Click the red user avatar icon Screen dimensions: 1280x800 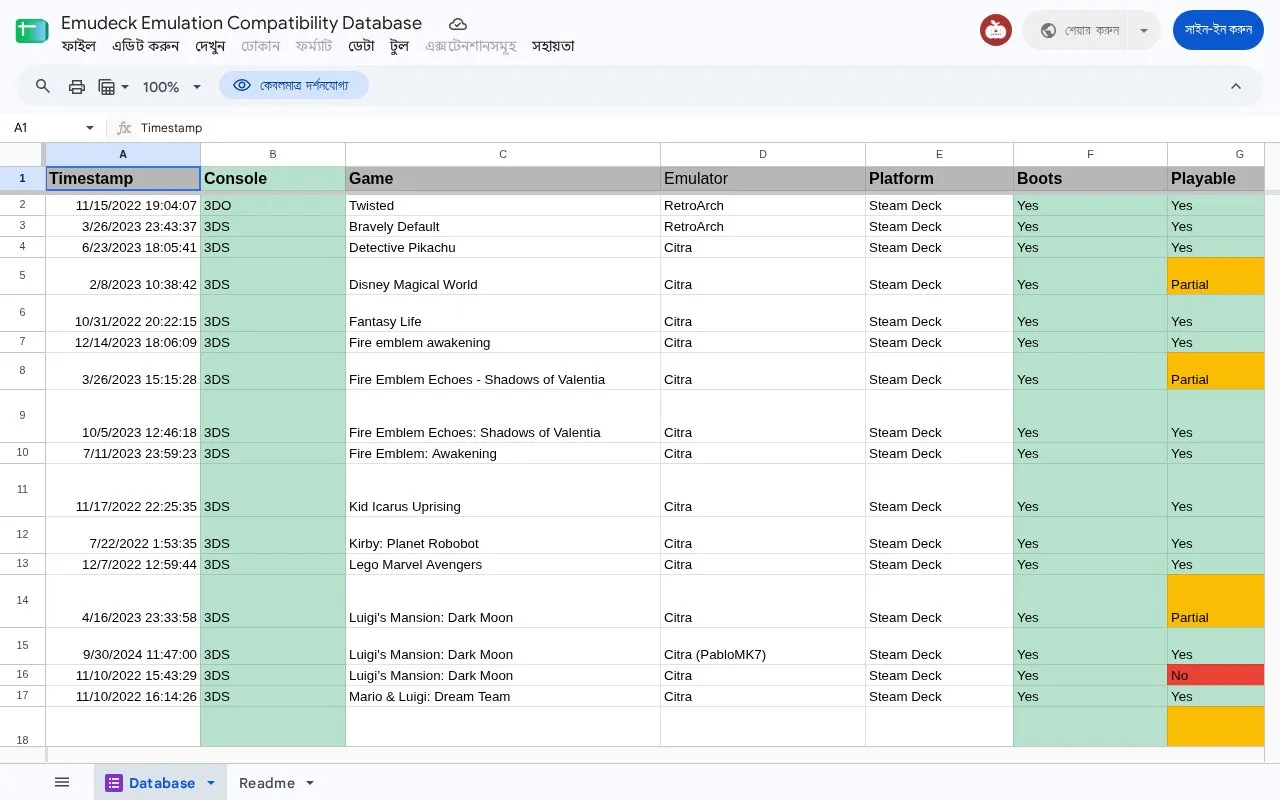coord(996,30)
